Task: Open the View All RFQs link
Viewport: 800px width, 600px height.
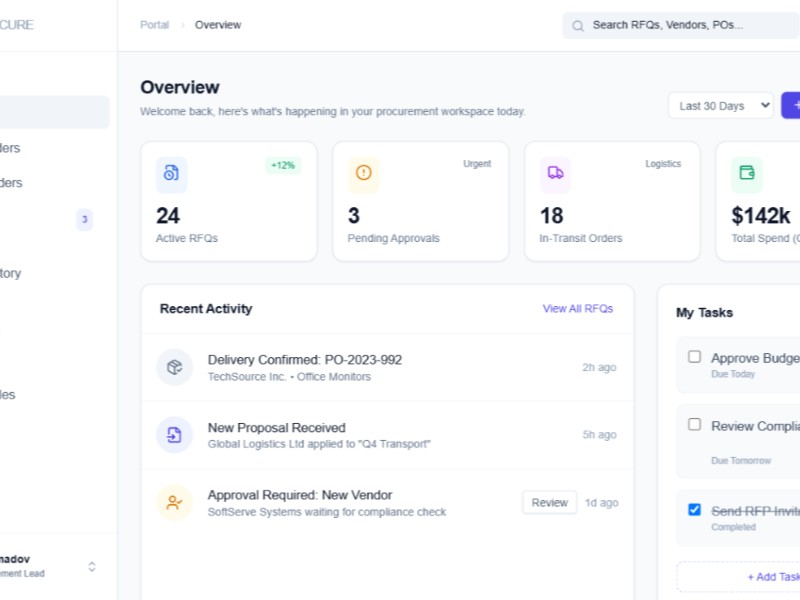Action: pos(577,309)
